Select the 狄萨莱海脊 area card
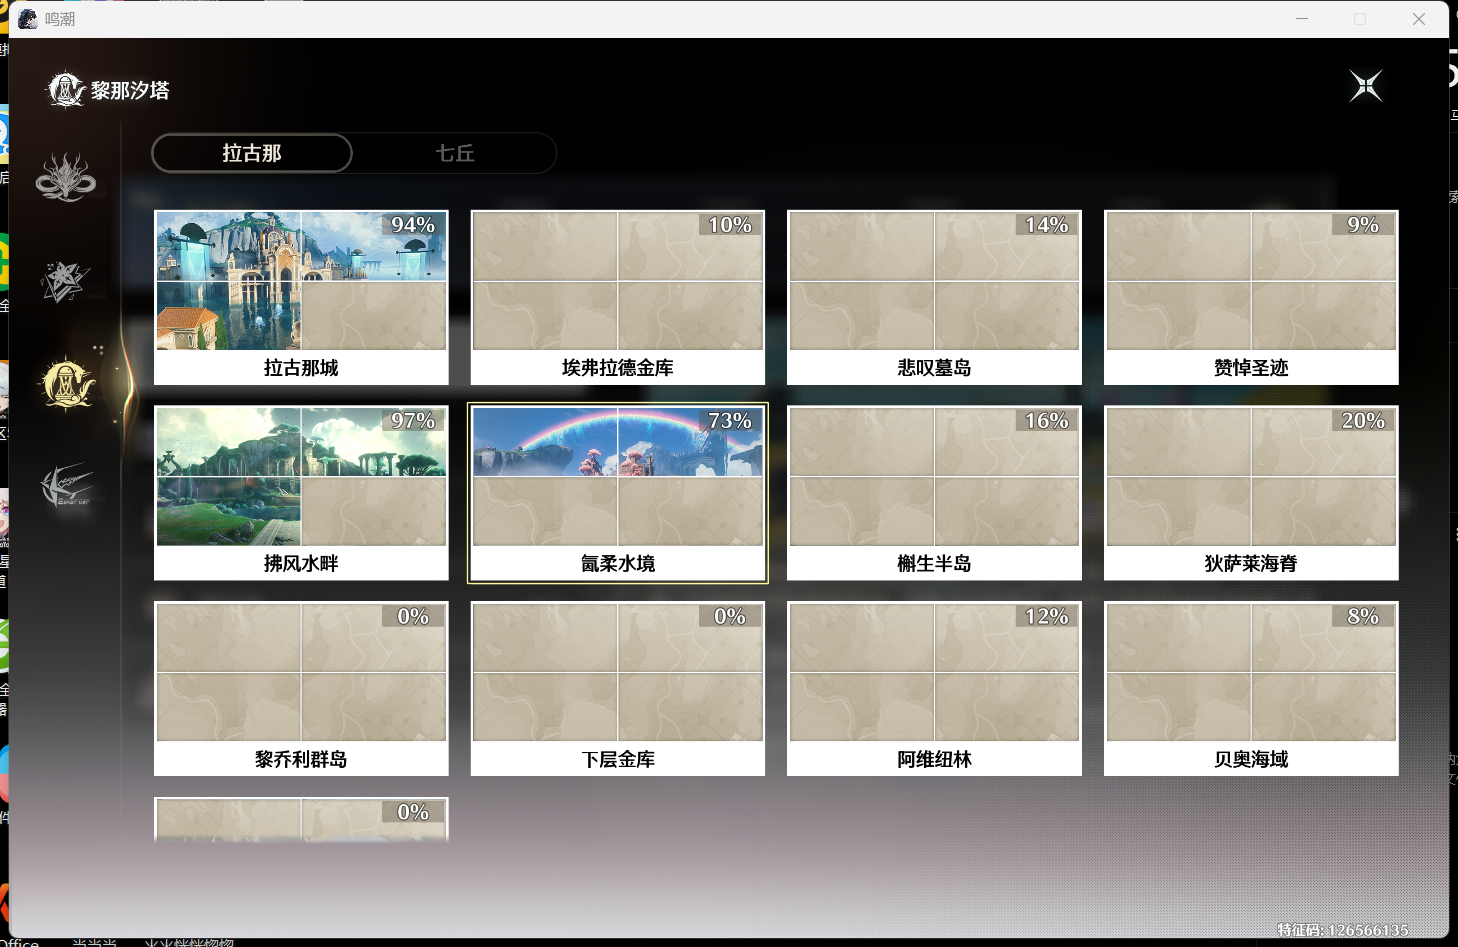Image resolution: width=1458 pixels, height=947 pixels. coord(1251,493)
